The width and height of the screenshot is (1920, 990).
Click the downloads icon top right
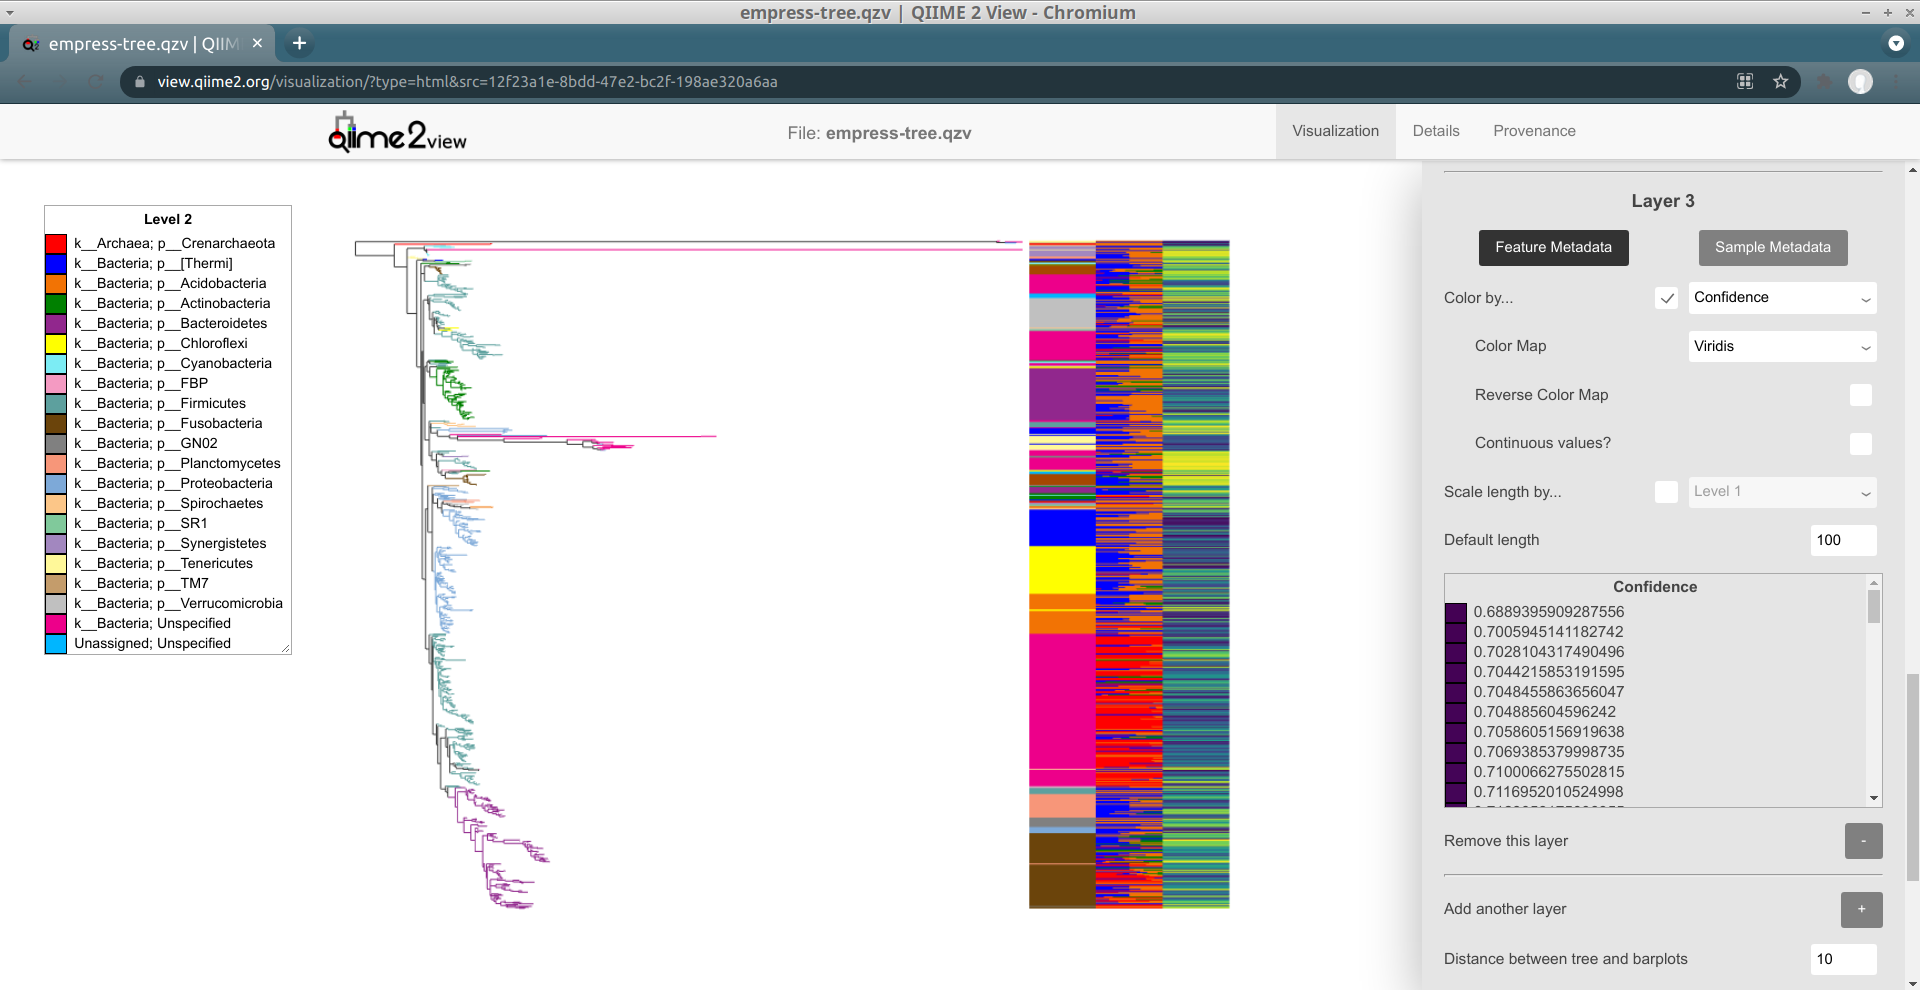(x=1896, y=43)
